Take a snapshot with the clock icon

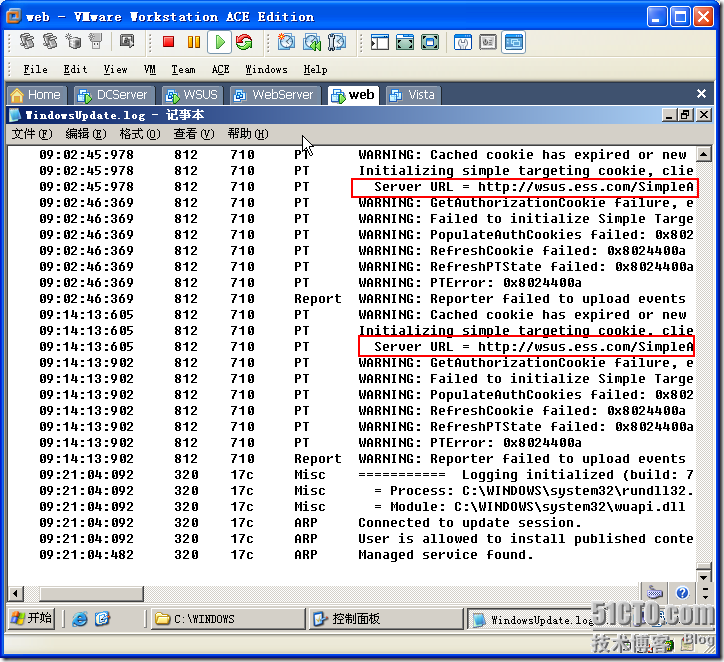click(286, 42)
